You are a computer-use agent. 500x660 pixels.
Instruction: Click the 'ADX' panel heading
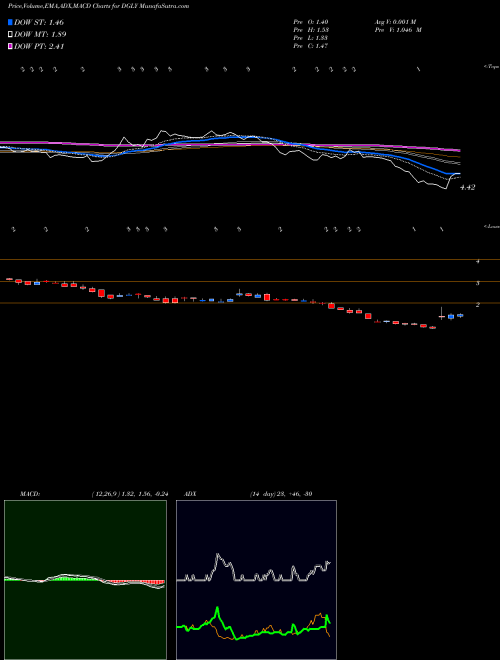190,494
